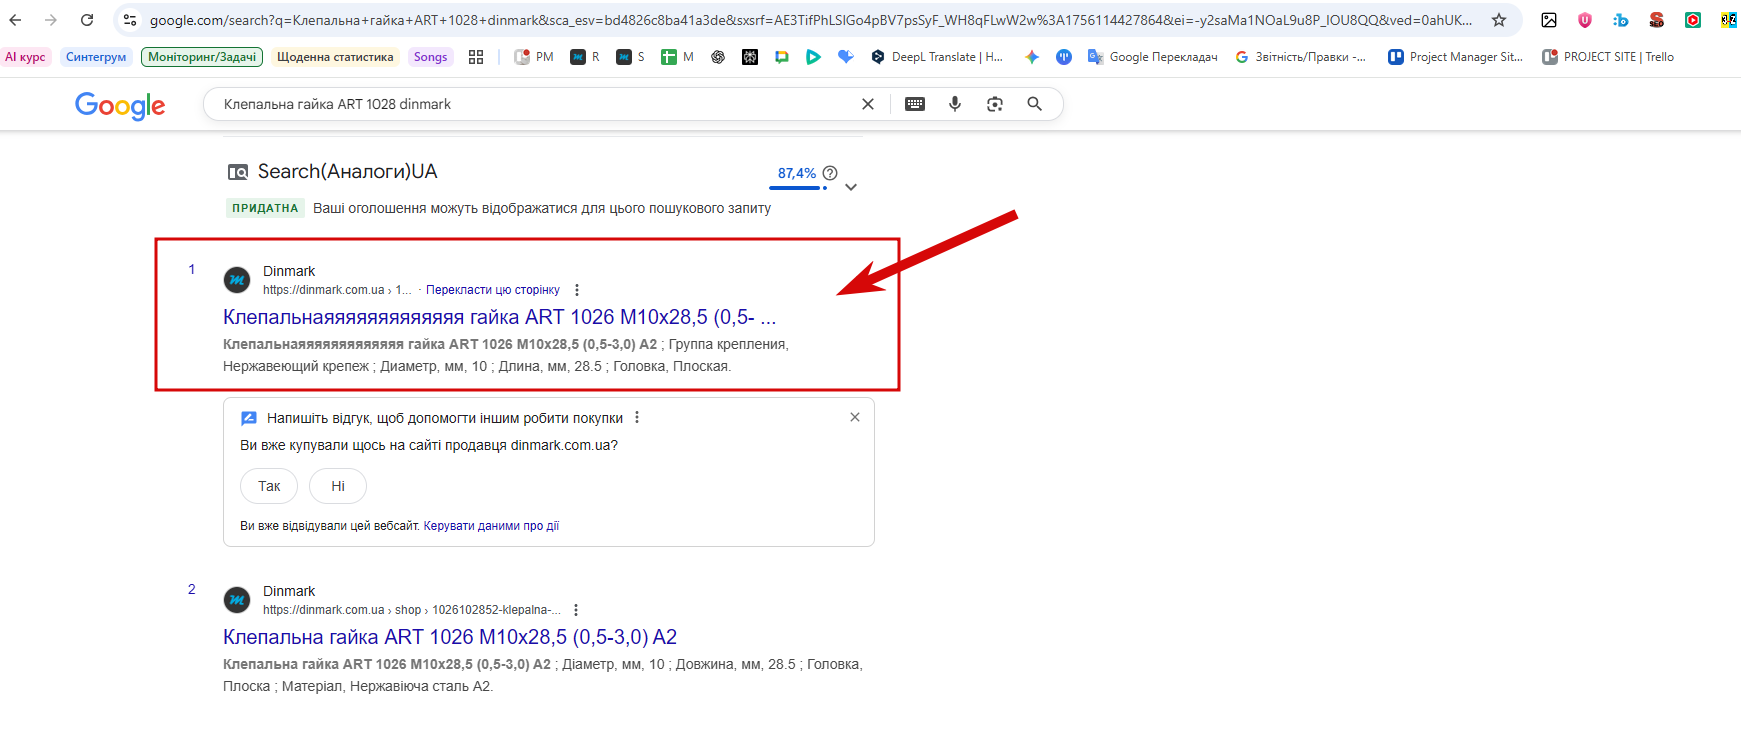Open options menu for first Dinmark result

tap(577, 290)
